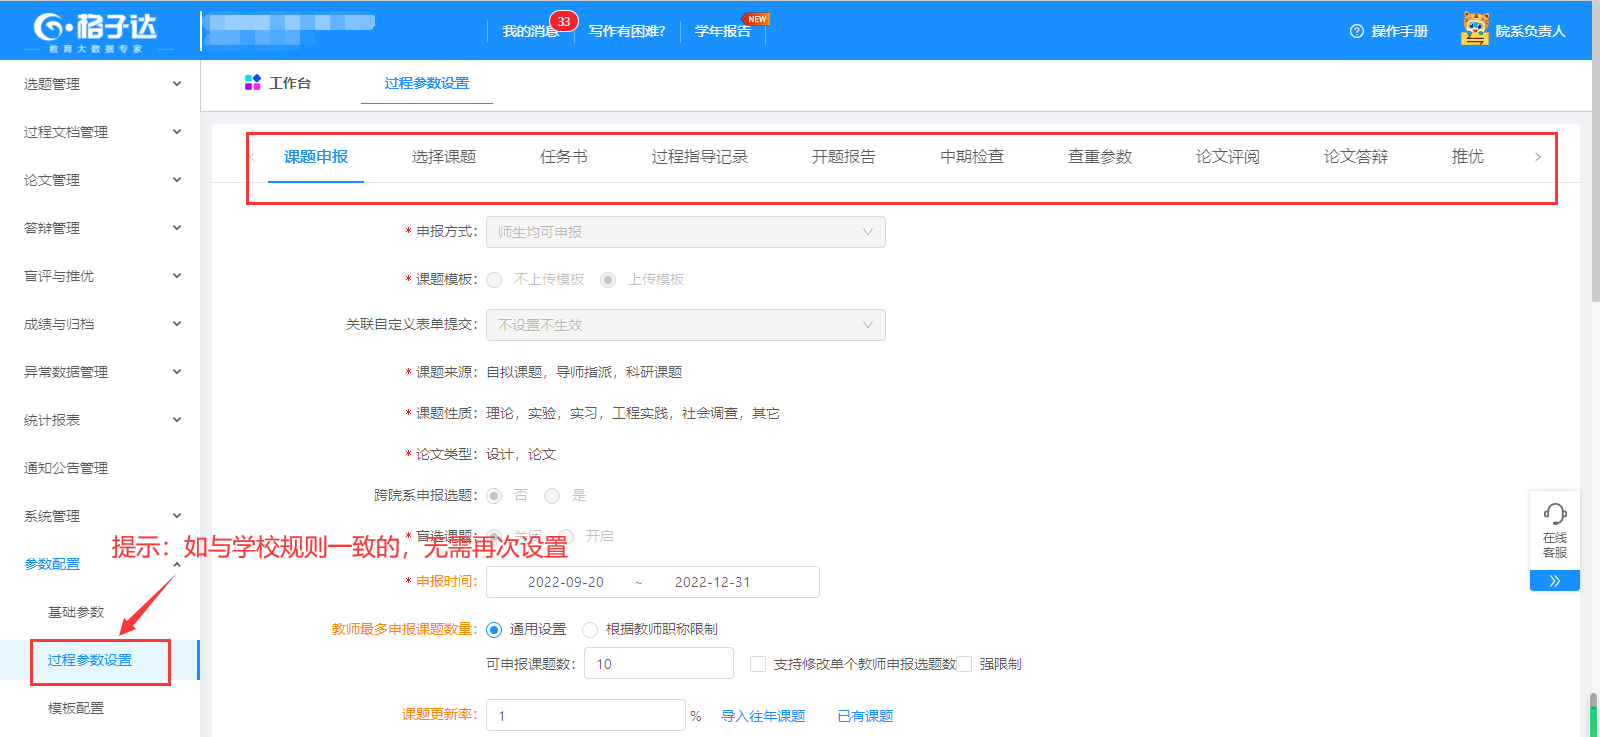Viewport: 1600px width, 737px height.
Task: Open the 我的消息 notification badge
Action: [563, 21]
